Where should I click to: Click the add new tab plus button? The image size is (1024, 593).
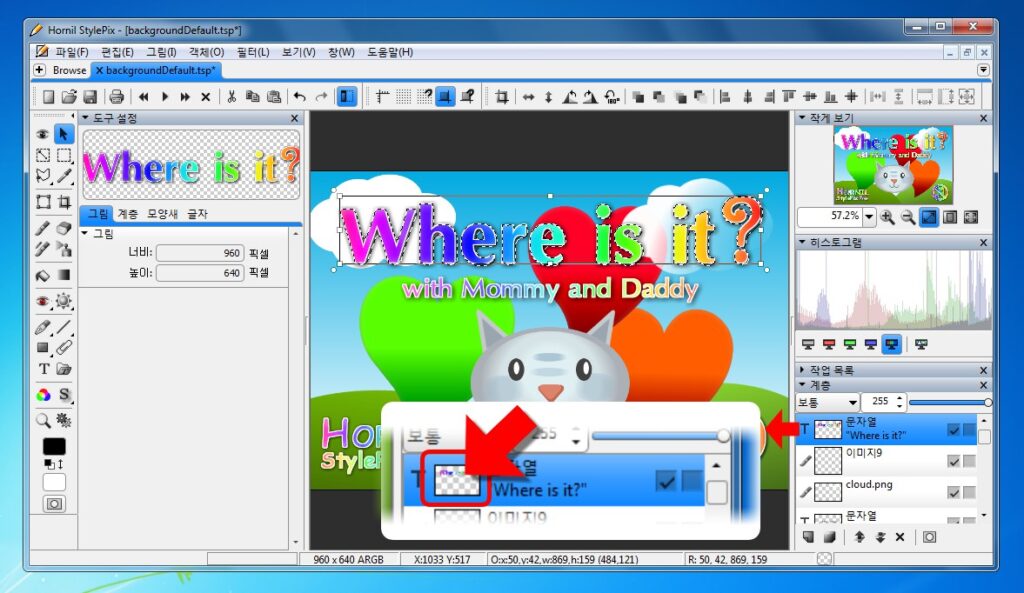[39, 70]
